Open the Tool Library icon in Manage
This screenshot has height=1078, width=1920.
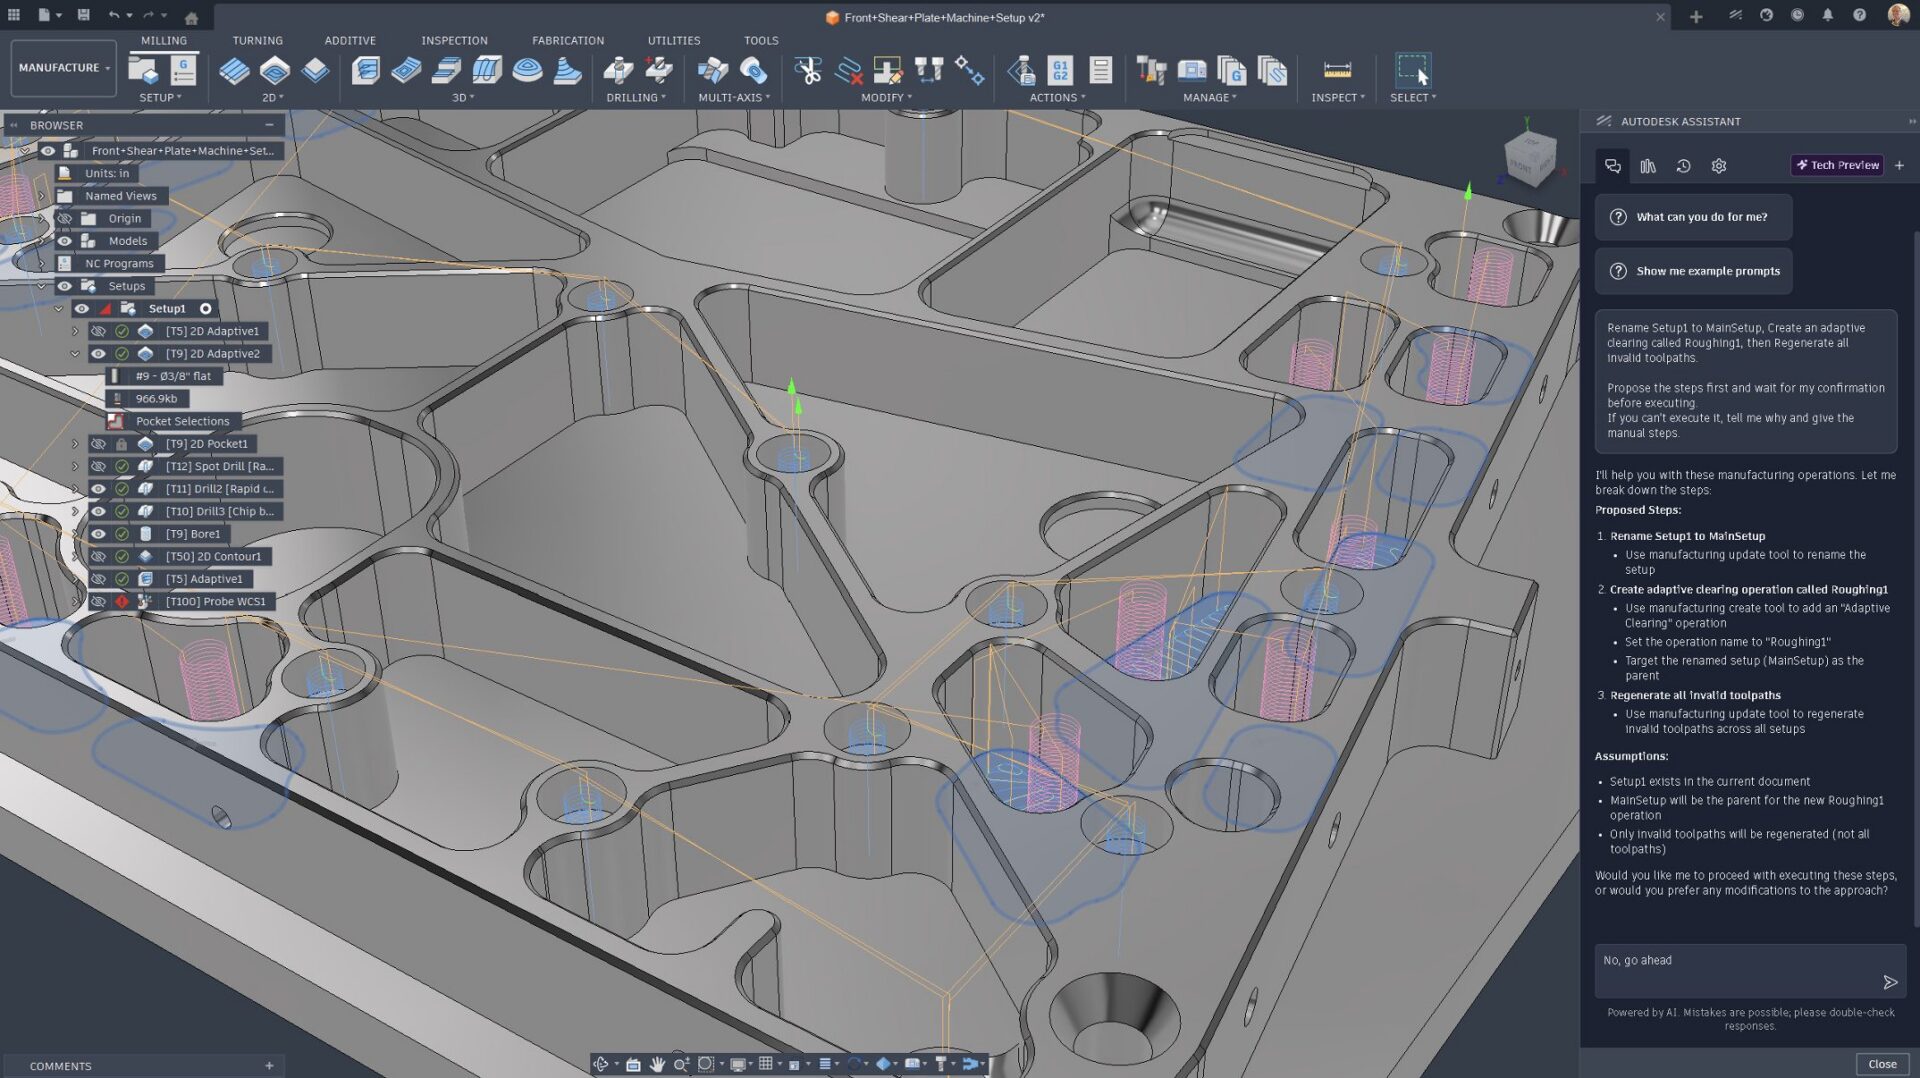(x=1151, y=70)
